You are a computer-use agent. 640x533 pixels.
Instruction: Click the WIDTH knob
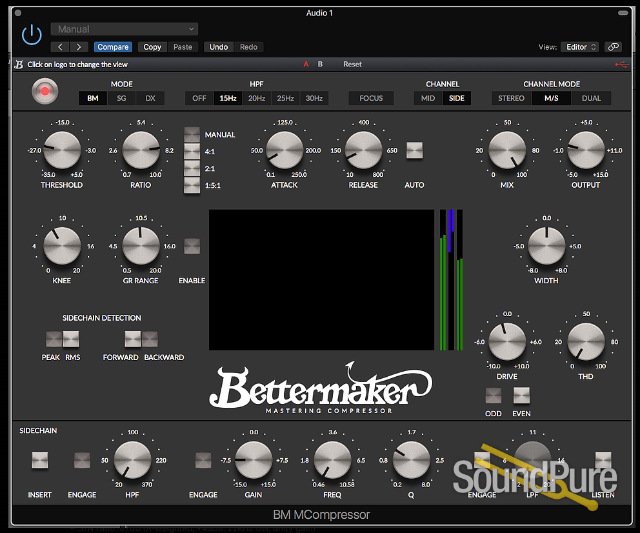click(x=547, y=246)
